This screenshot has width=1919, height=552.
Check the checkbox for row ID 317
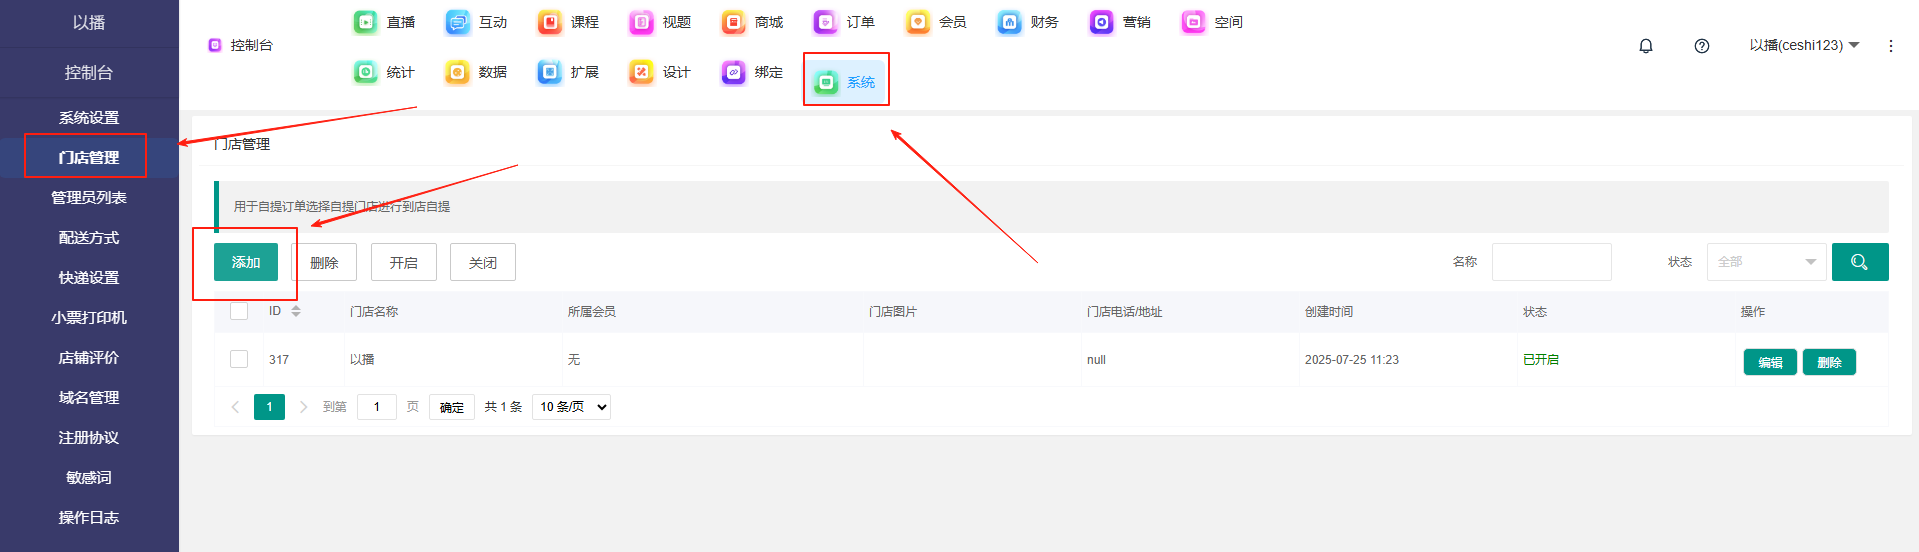(x=239, y=359)
